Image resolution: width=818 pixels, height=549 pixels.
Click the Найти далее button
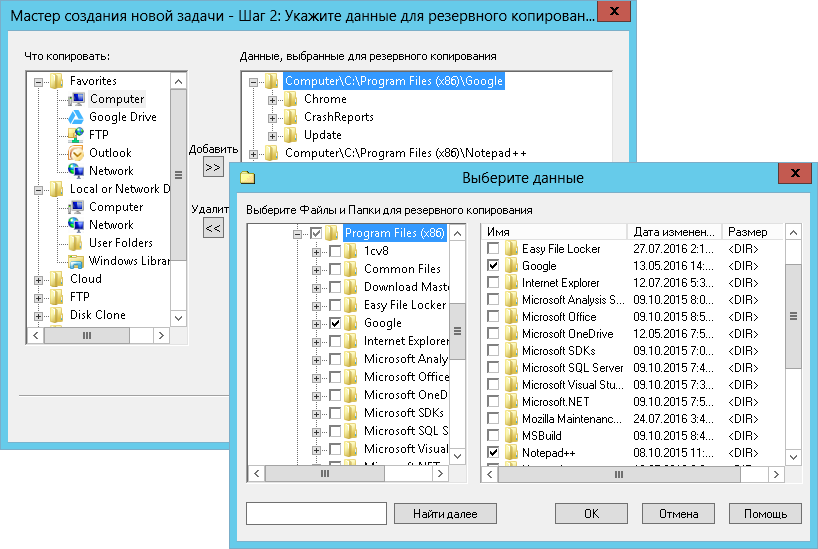(445, 514)
